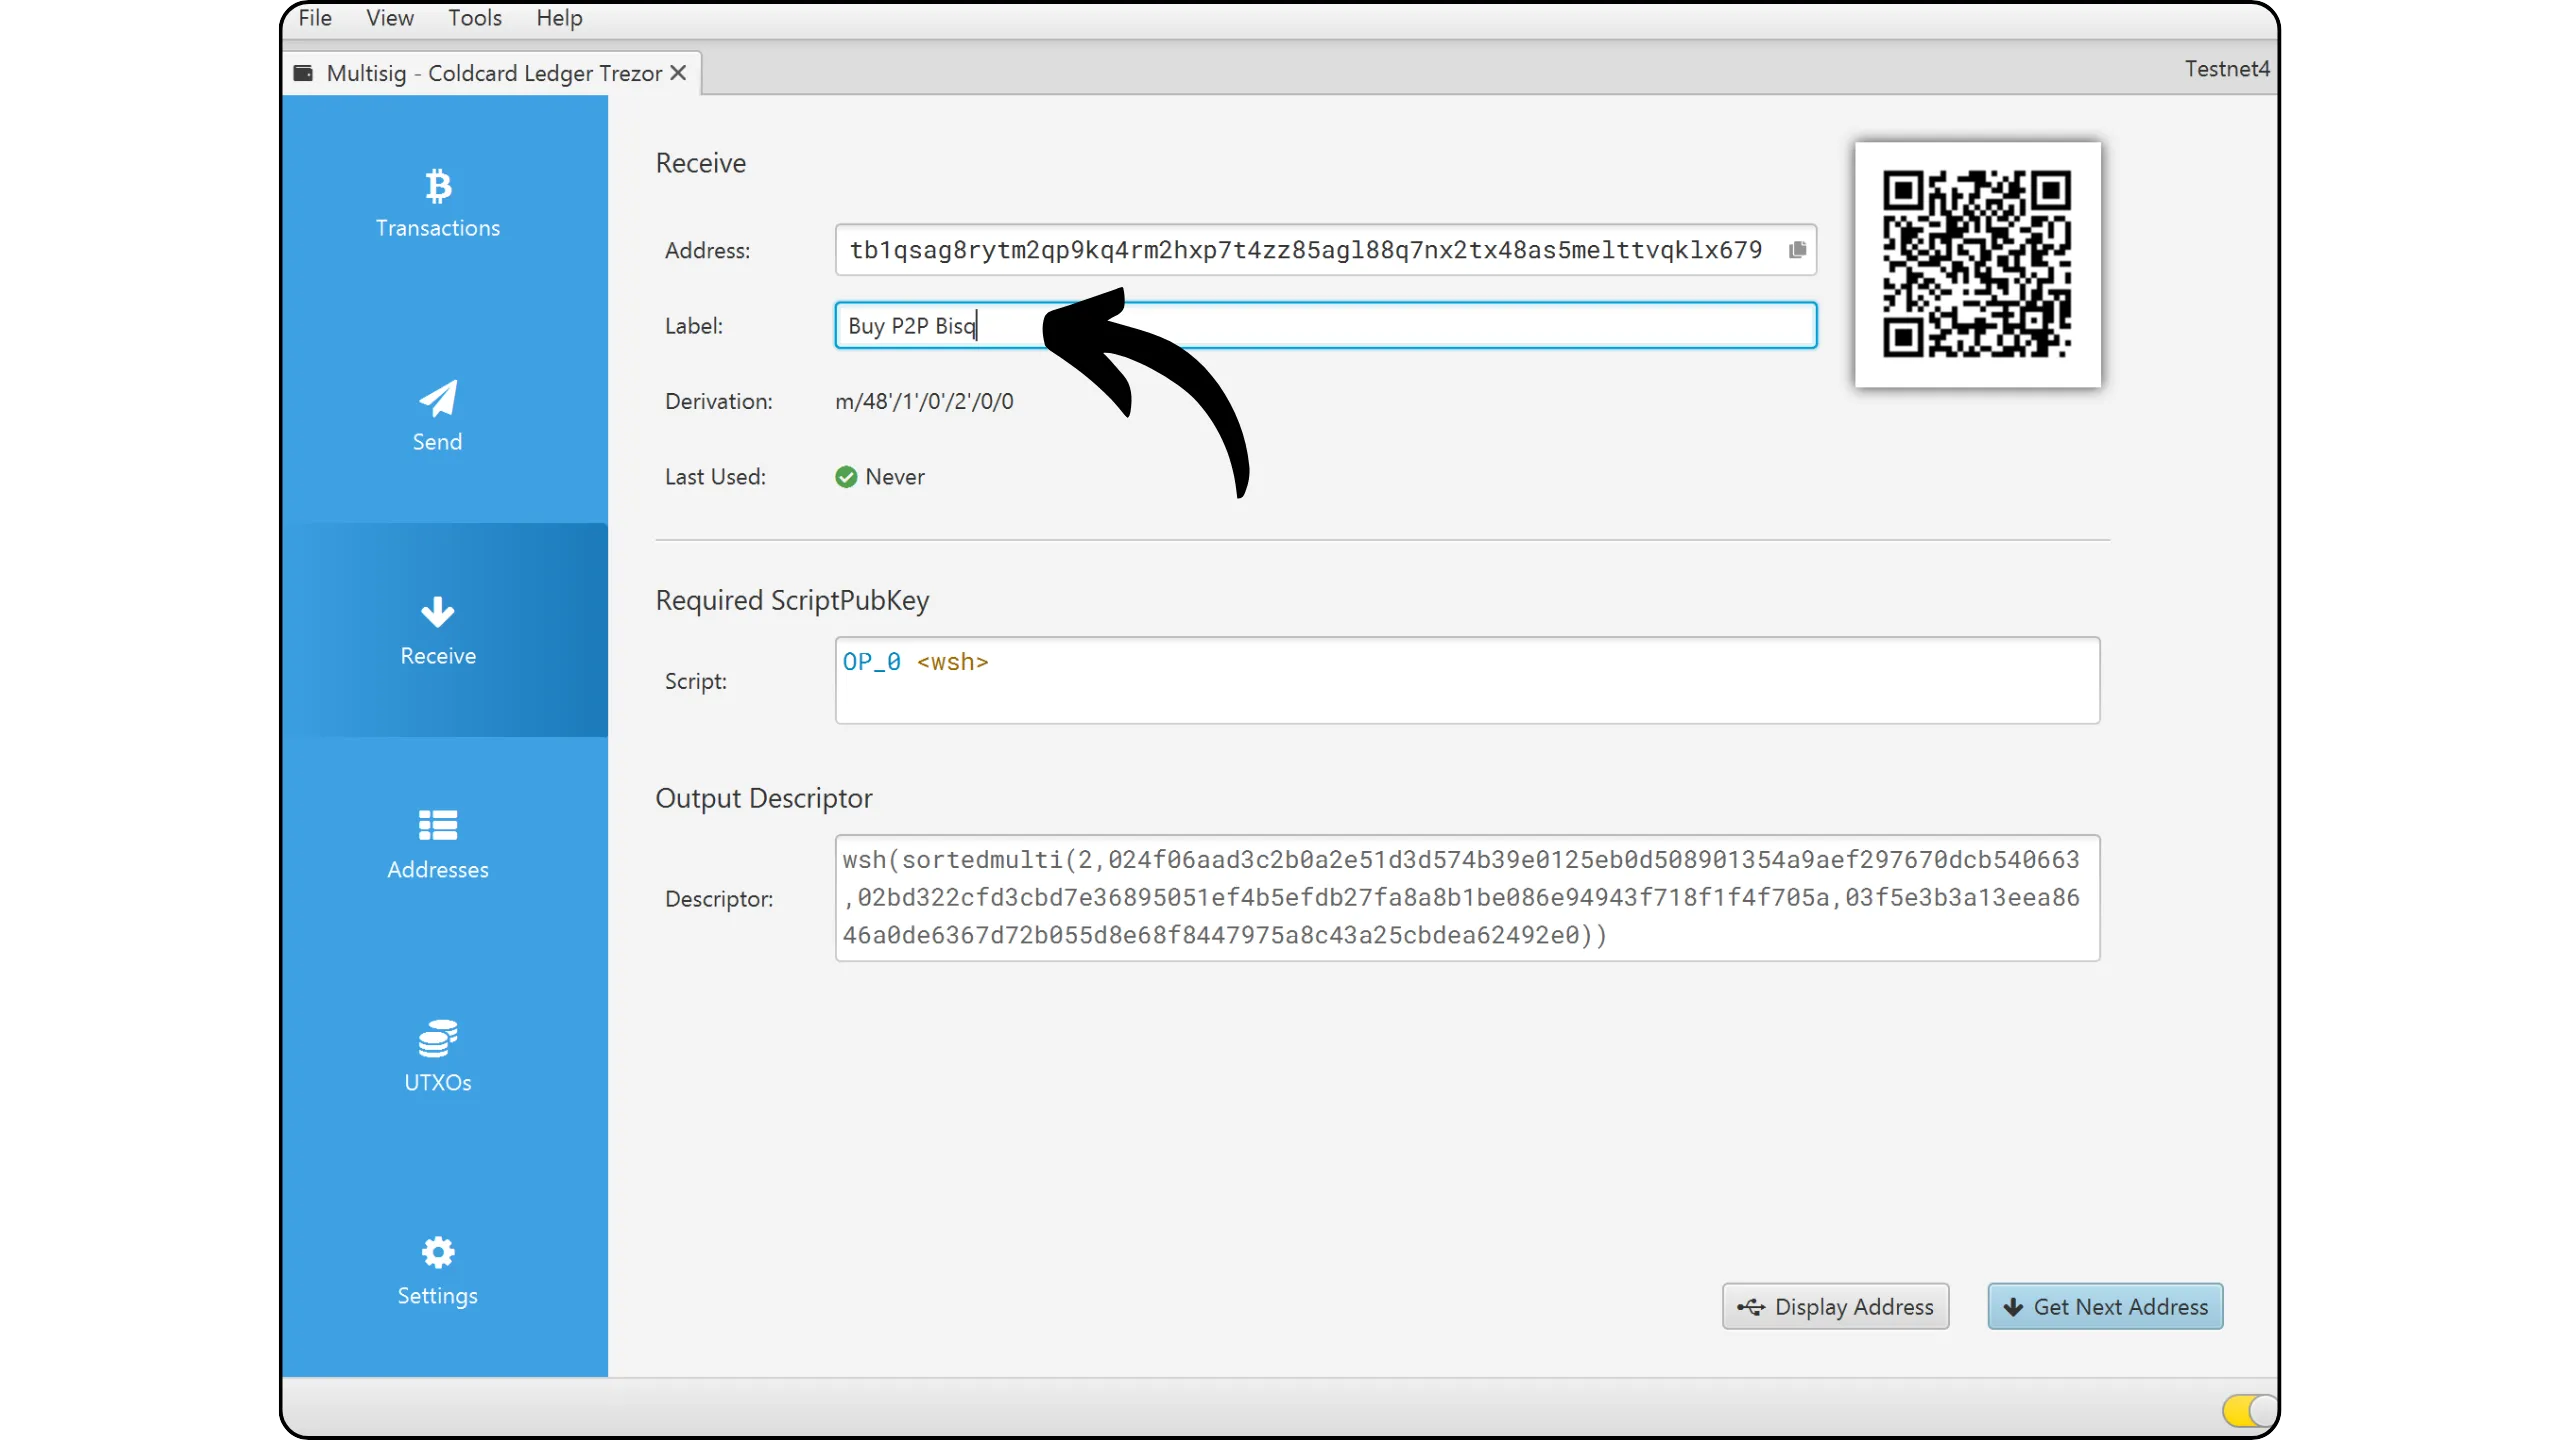This screenshot has height=1440, width=2560.
Task: Click the Display Address button
Action: pos(1835,1306)
